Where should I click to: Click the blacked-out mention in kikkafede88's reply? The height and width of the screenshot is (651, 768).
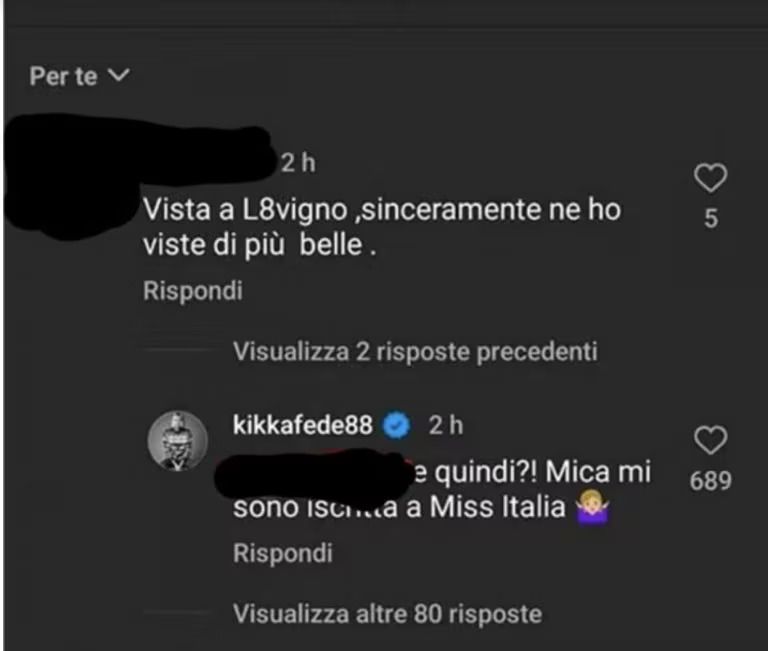point(313,475)
